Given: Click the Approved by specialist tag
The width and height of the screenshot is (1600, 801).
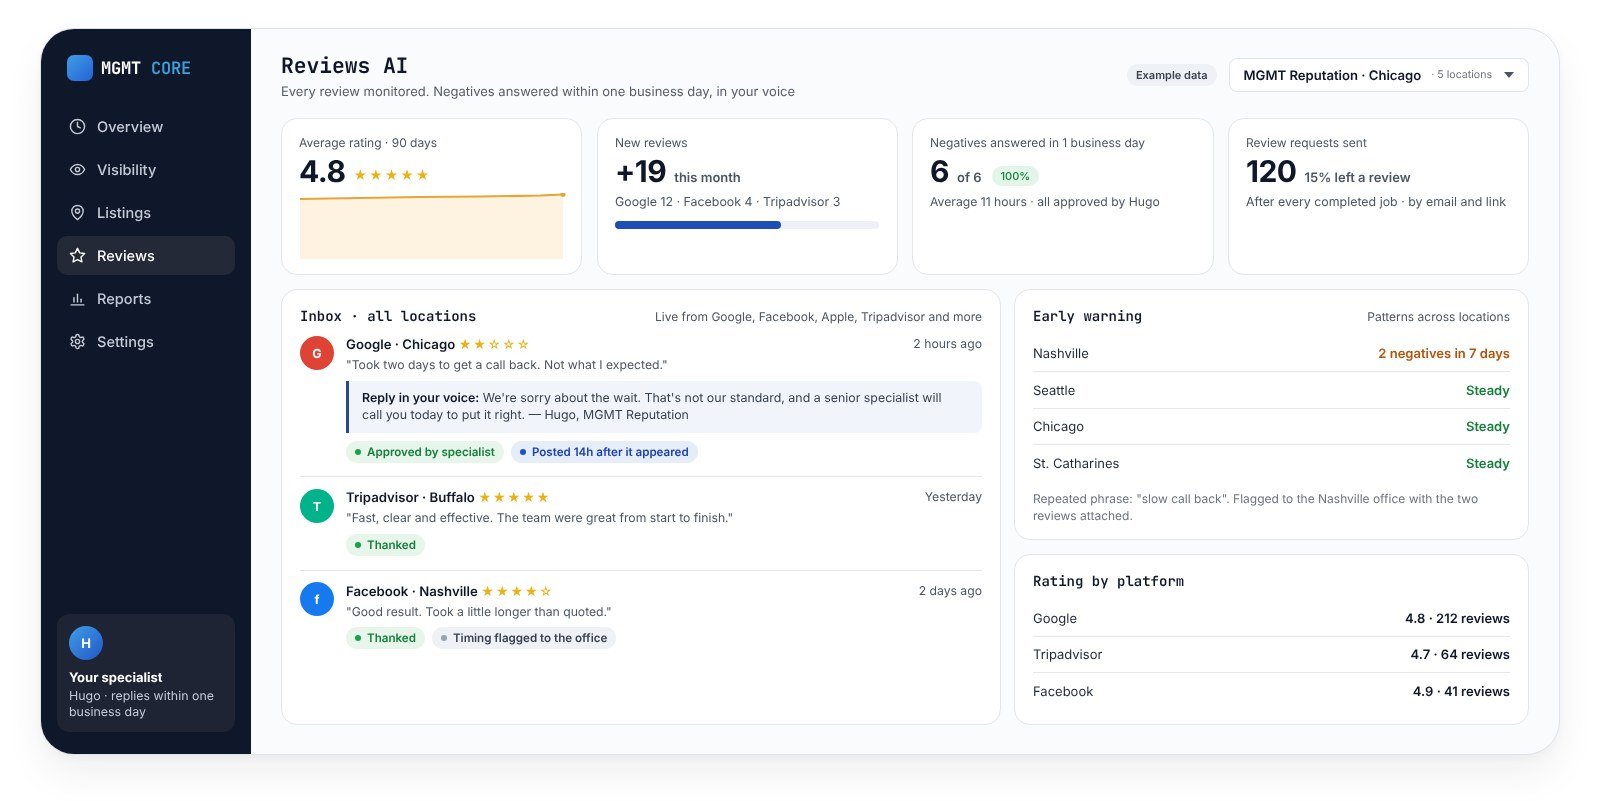Looking at the screenshot, I should (x=425, y=452).
